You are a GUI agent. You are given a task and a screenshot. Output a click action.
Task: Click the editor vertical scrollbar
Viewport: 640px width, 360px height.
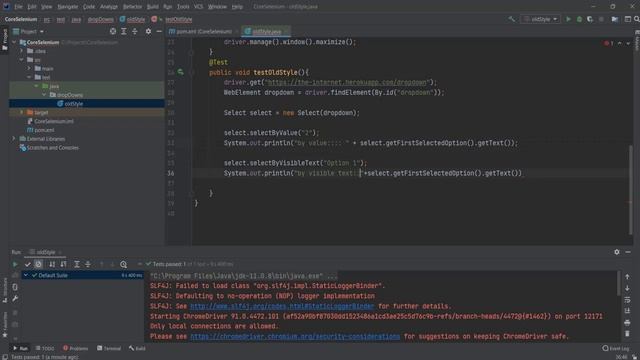click(x=631, y=190)
